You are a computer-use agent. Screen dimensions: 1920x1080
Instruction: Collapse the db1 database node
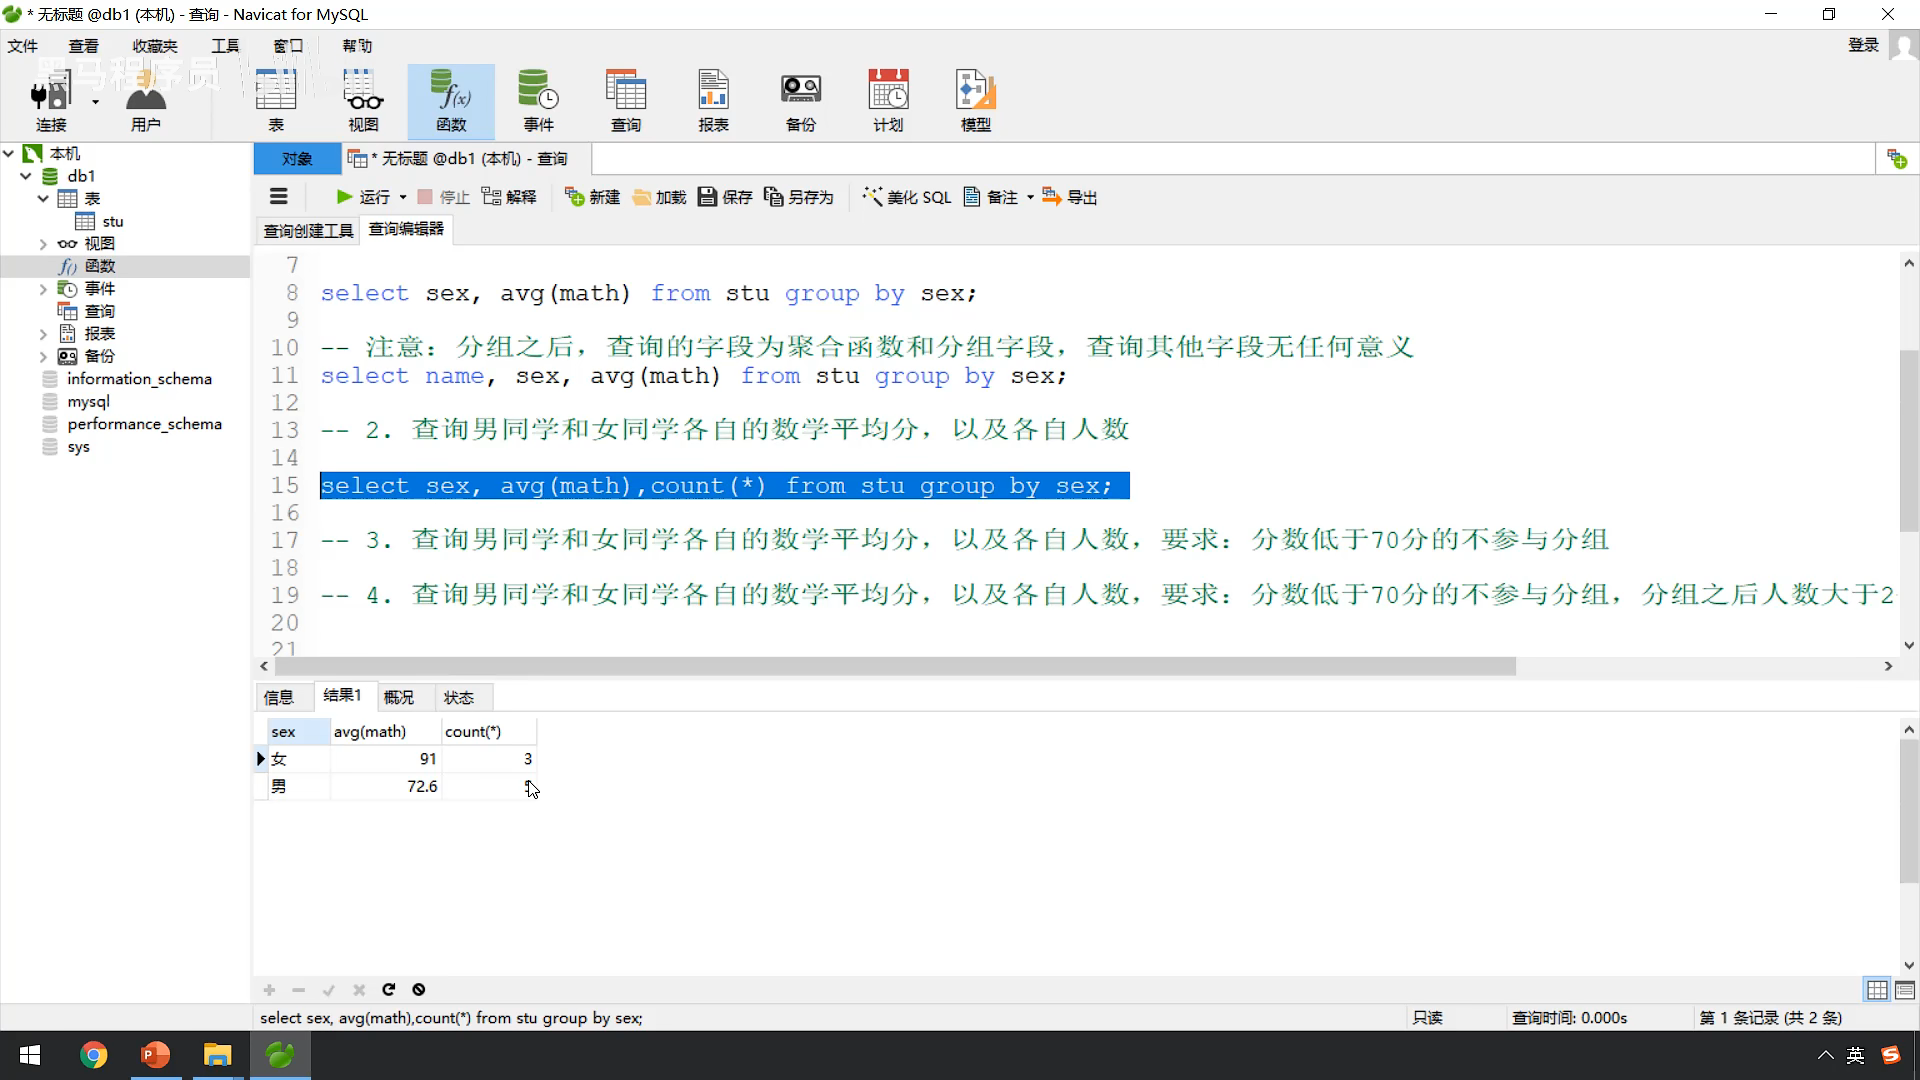pos(26,176)
